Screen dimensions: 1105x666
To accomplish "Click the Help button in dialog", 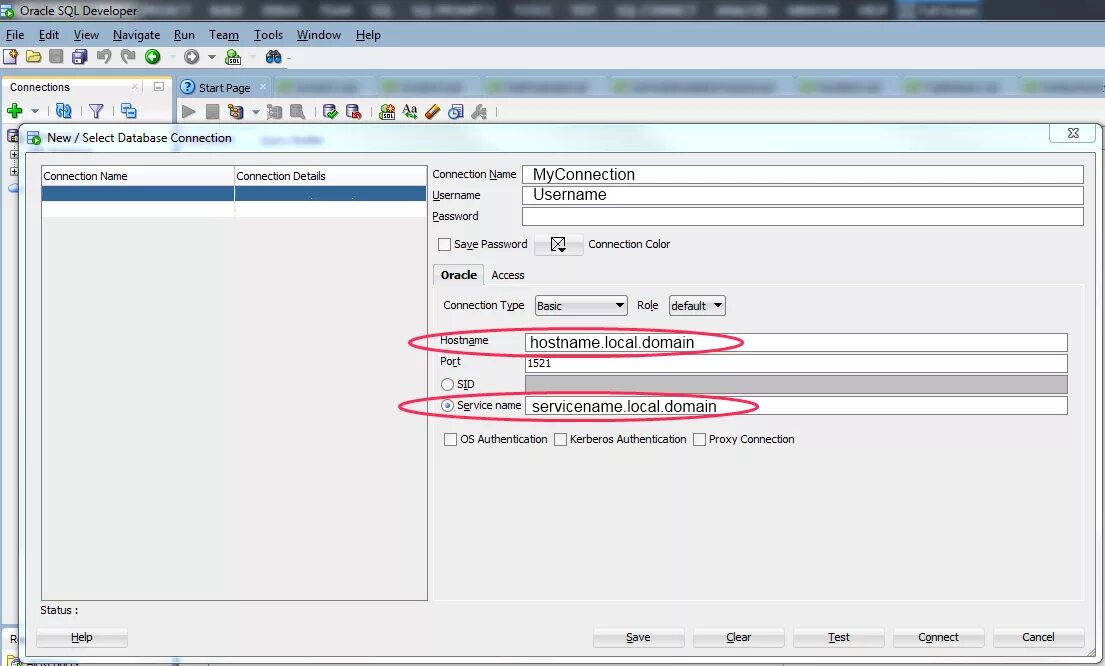I will pos(82,637).
